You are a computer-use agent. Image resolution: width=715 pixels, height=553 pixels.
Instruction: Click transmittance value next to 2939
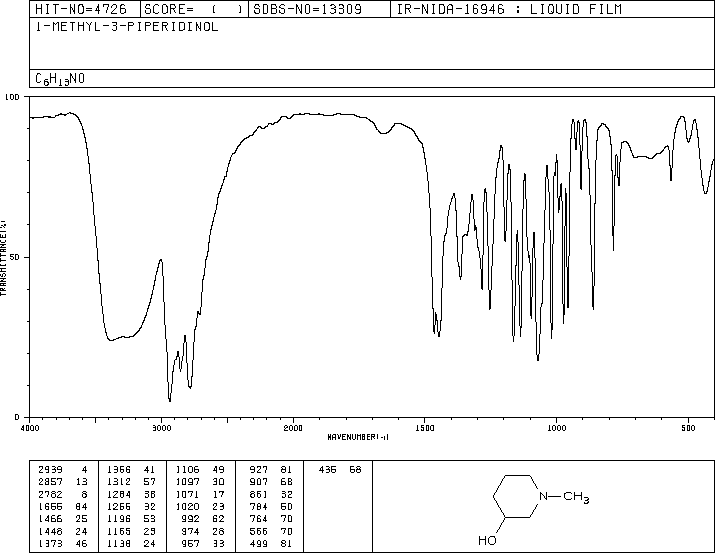[x=83, y=469]
